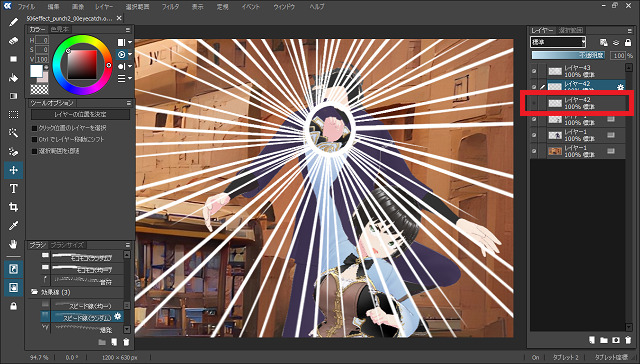The image size is (640, 364).
Task: Hide レイヤー43 with its eye icon
Action: coord(534,71)
